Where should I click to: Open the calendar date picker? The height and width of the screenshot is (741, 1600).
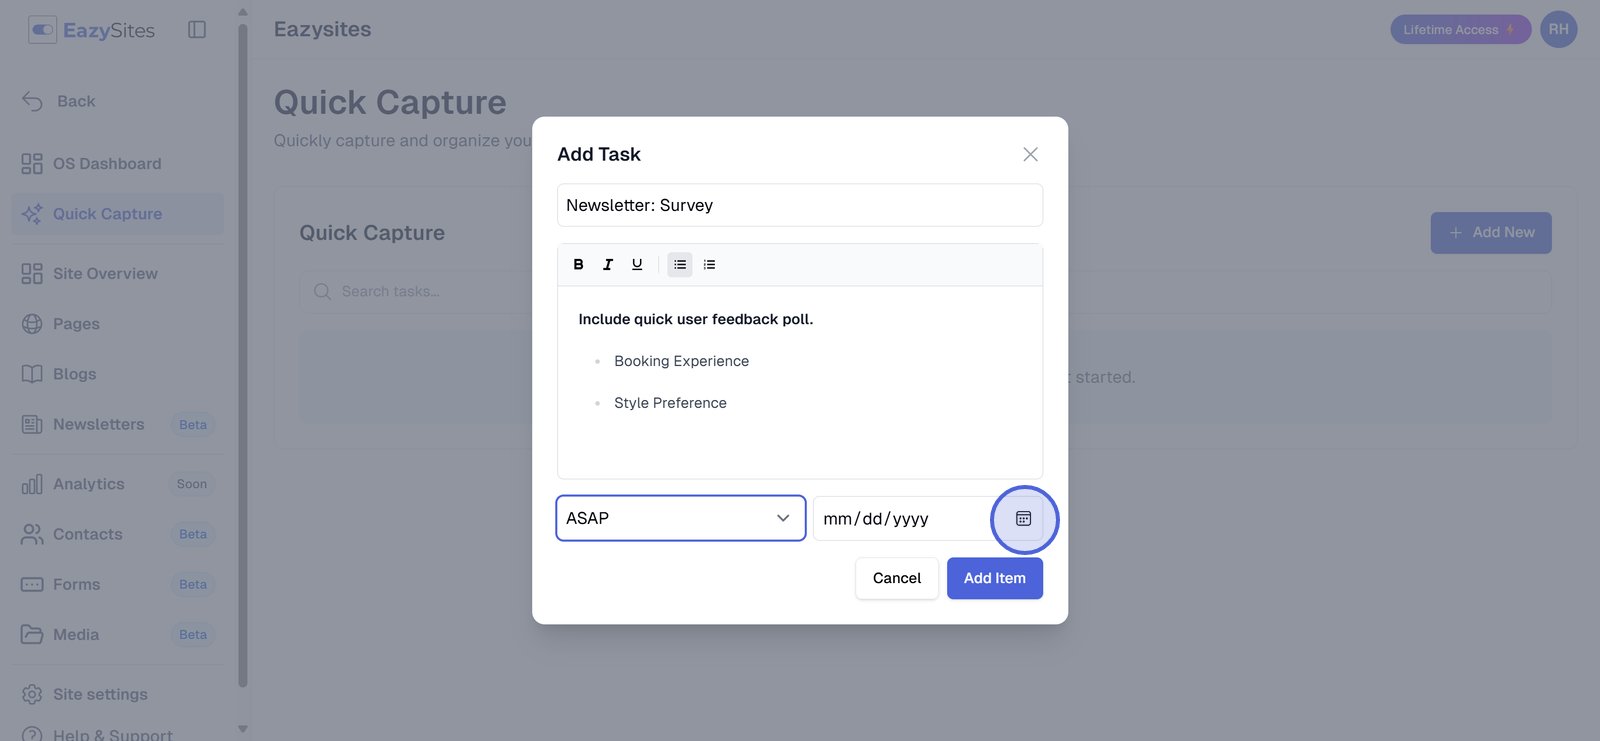coord(1023,519)
